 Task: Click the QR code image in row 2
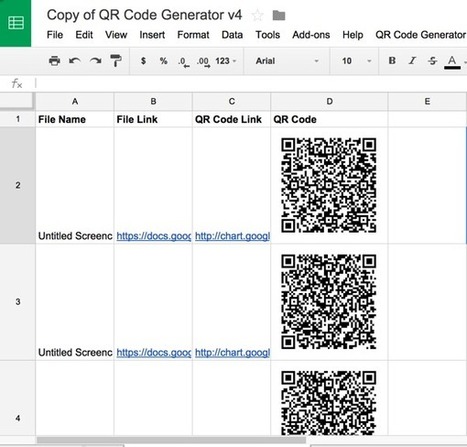(x=329, y=185)
